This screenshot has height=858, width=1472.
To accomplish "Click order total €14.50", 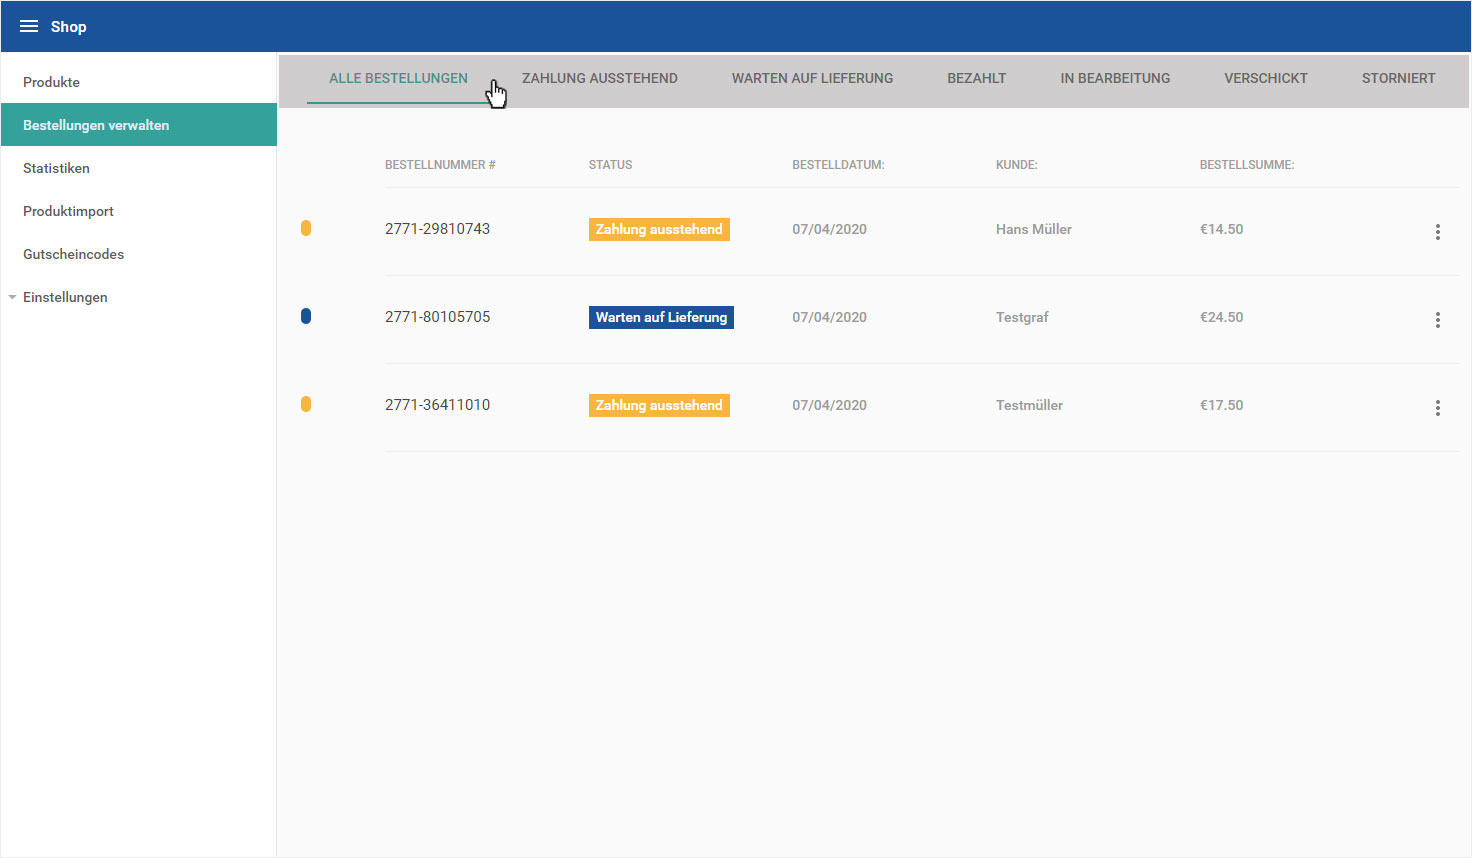I will (x=1221, y=229).
